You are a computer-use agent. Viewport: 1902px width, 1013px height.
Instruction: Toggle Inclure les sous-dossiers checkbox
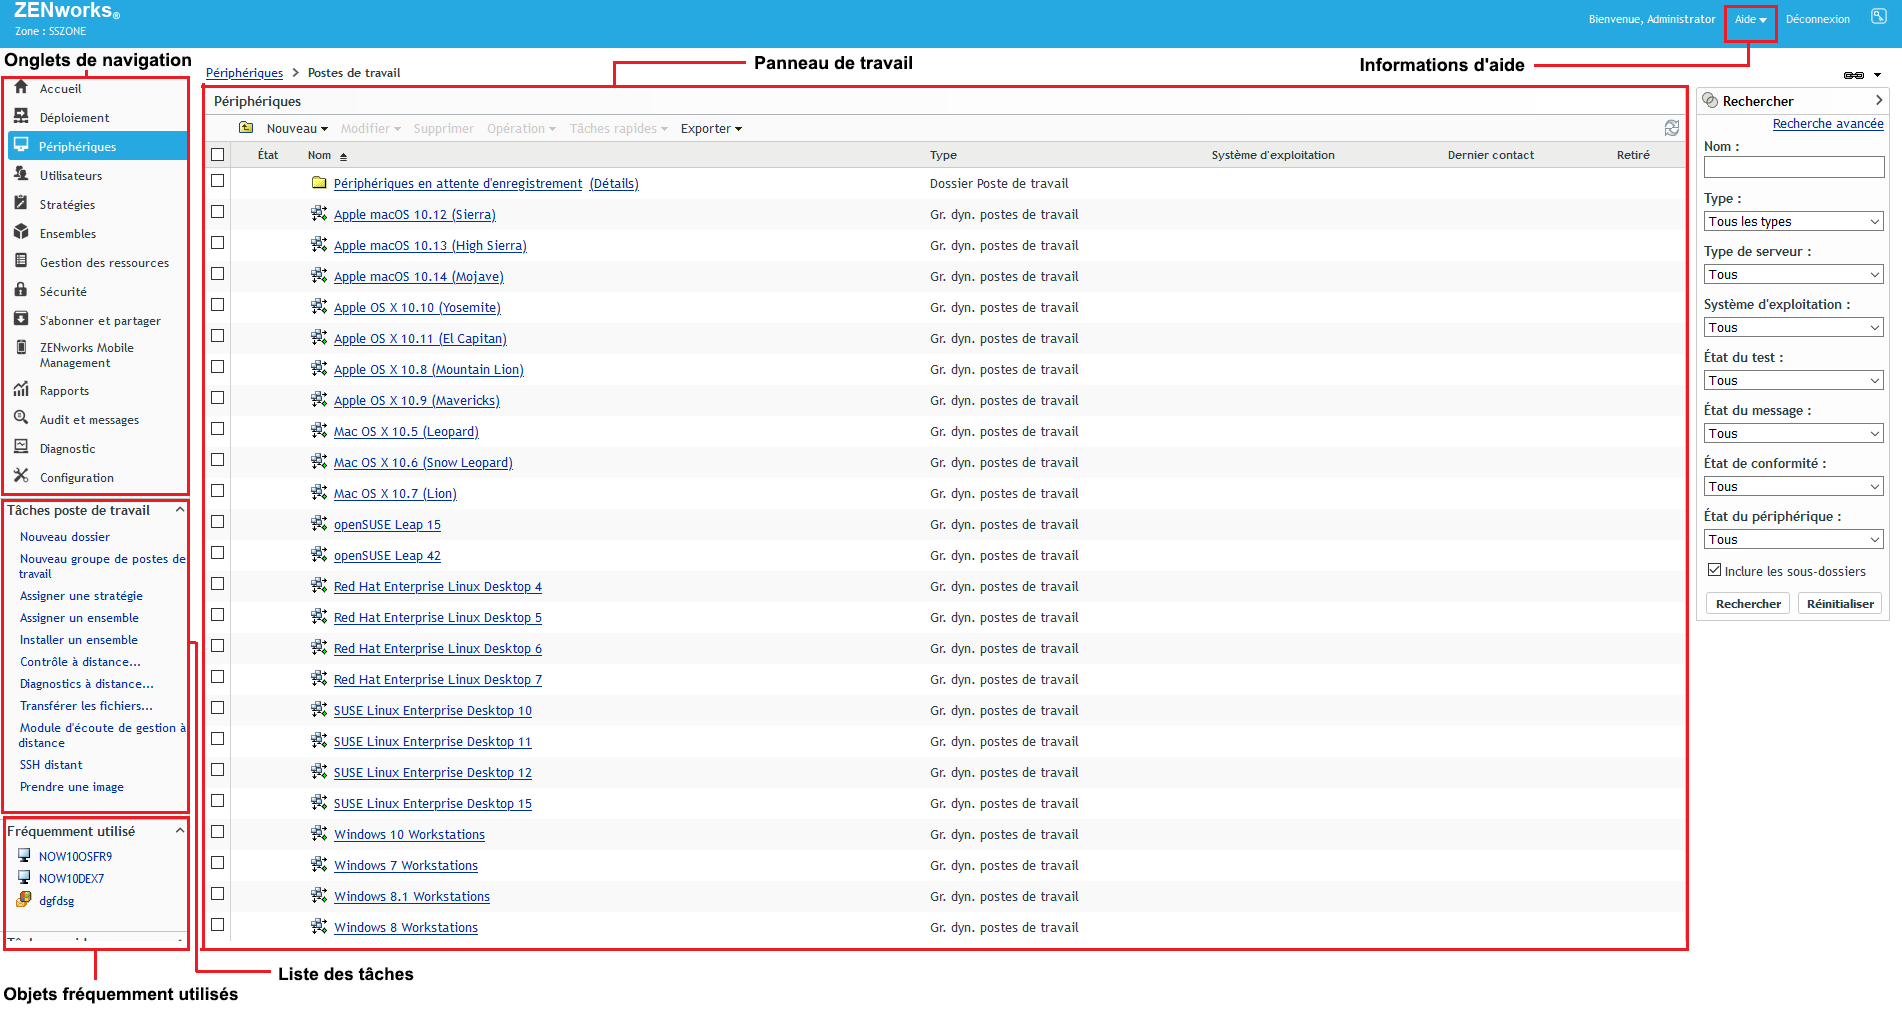pos(1714,570)
